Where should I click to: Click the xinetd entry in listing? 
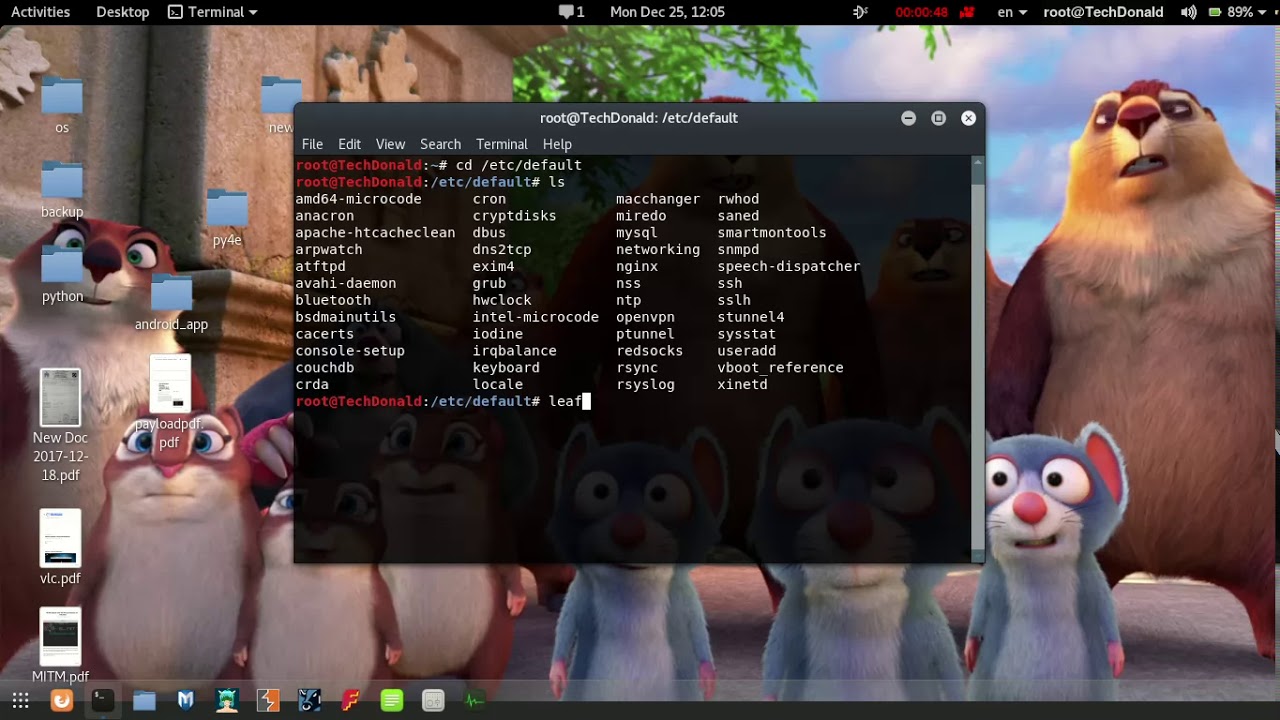[x=742, y=384]
